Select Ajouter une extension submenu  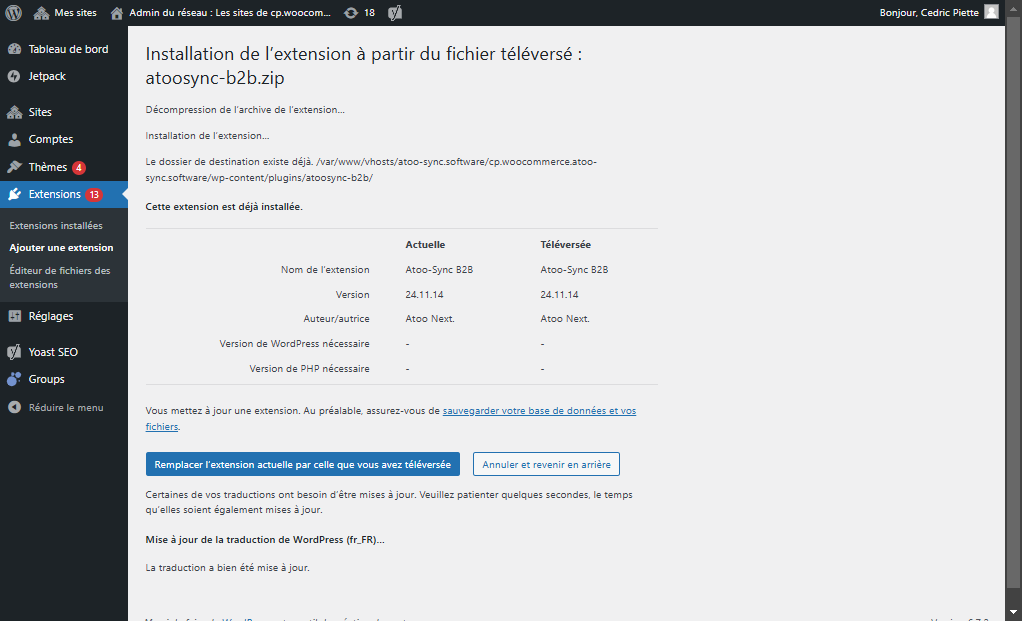tap(61, 248)
